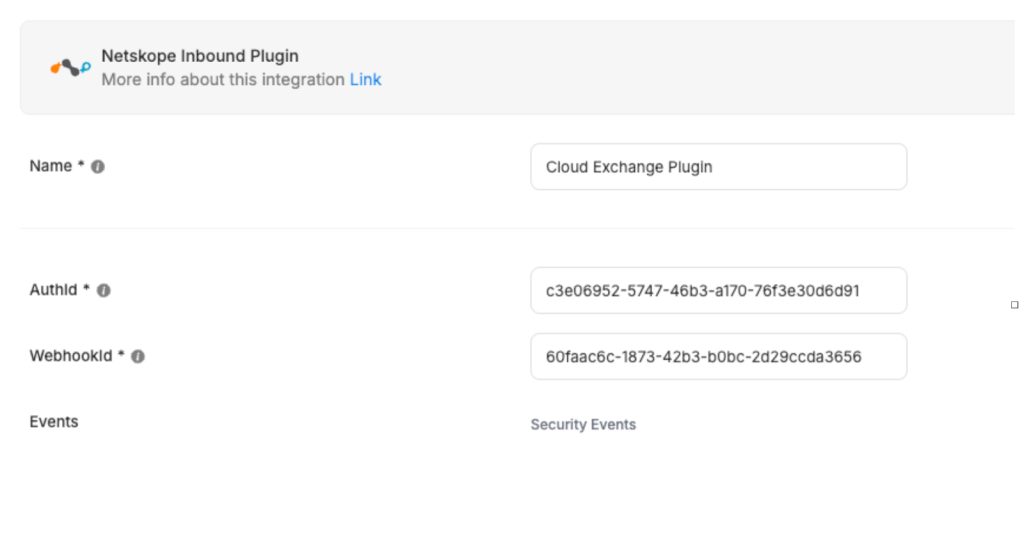Click the WebhookId field label
Viewport: 1024px width, 550px height.
(x=71, y=355)
